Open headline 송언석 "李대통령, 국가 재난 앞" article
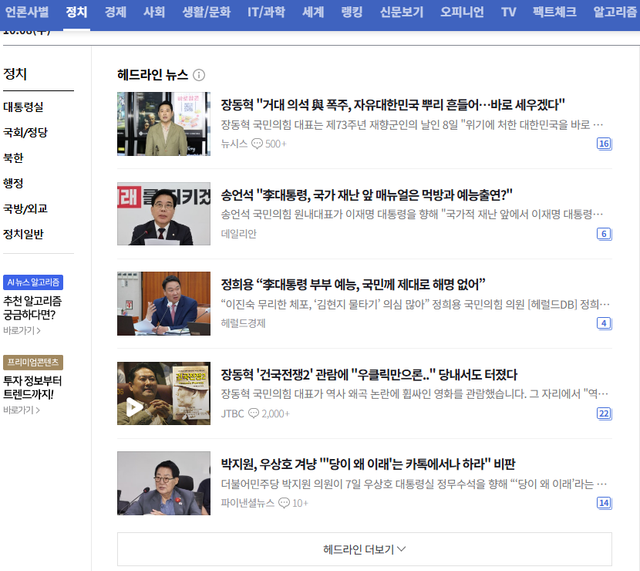 (367, 195)
